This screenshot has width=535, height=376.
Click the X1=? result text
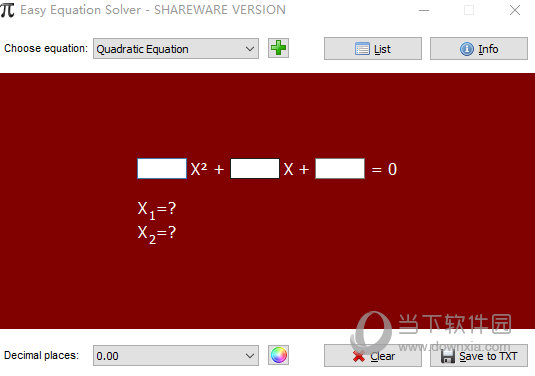click(x=157, y=209)
